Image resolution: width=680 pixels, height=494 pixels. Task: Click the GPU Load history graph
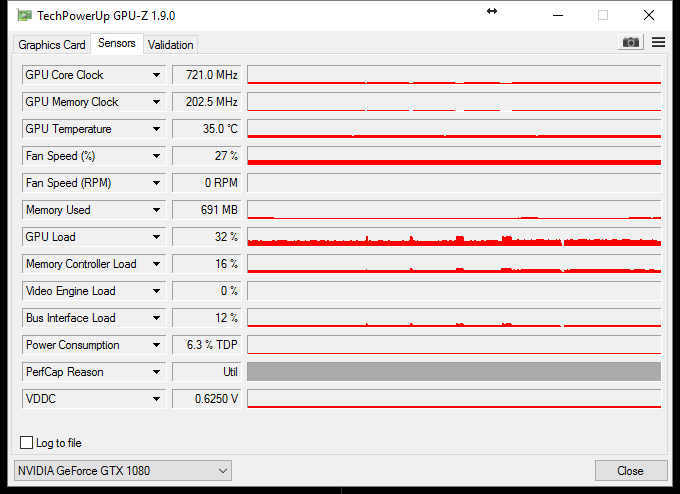pos(454,237)
